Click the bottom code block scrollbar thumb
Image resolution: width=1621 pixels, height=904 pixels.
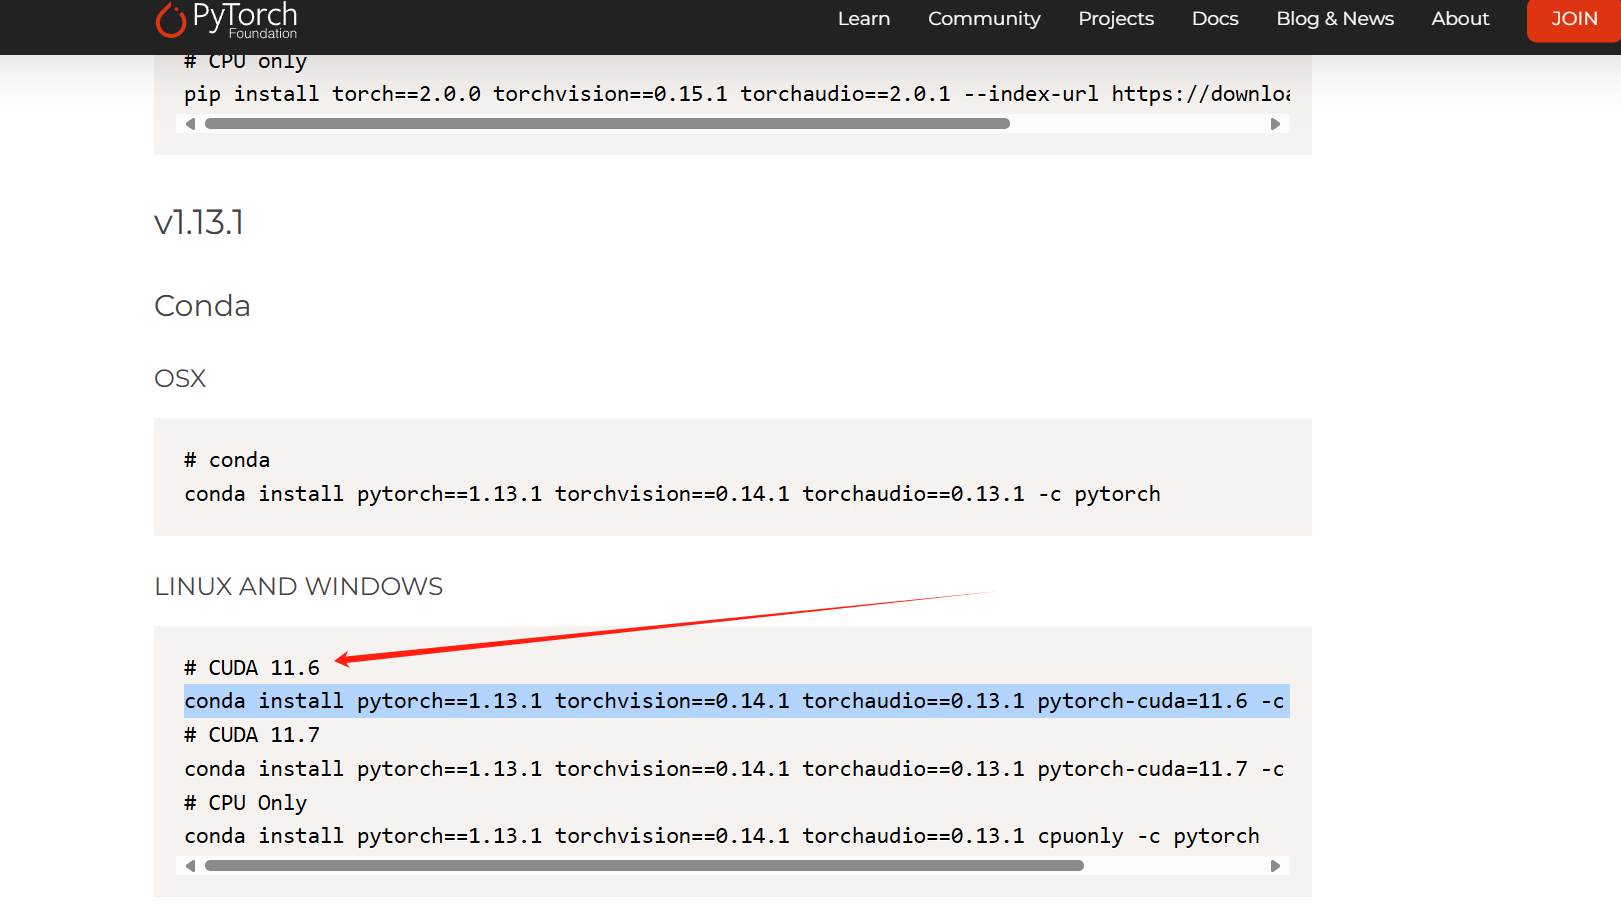644,866
